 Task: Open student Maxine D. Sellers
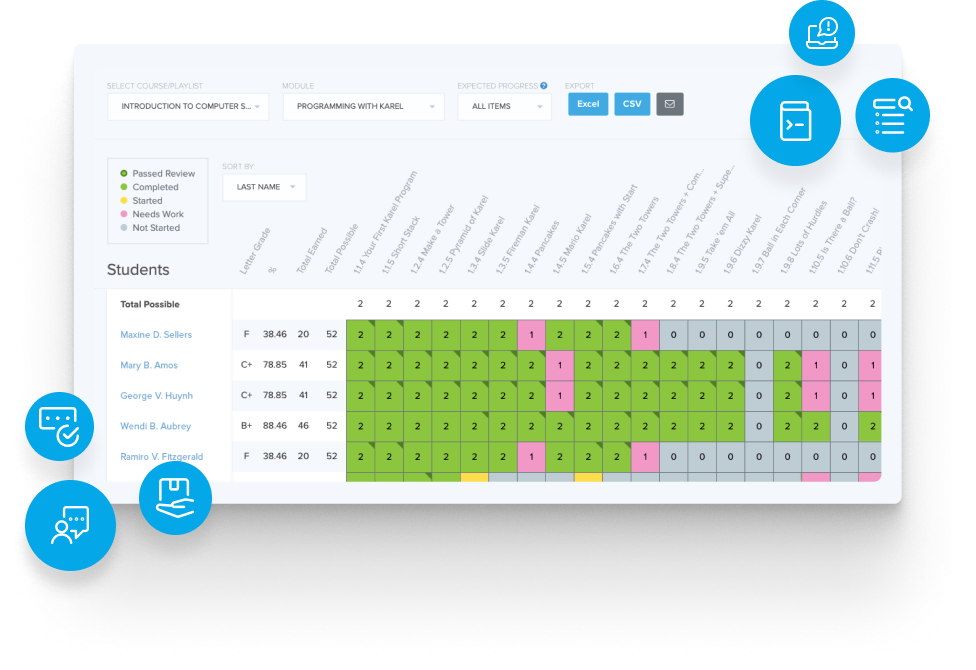(x=156, y=335)
